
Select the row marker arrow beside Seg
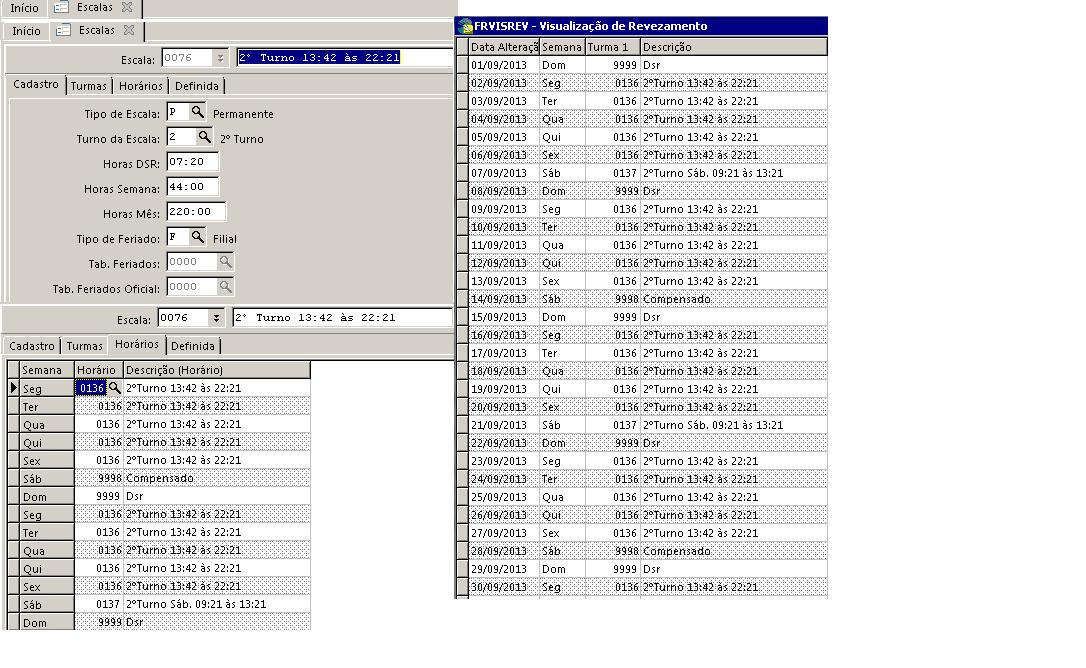coord(13,388)
